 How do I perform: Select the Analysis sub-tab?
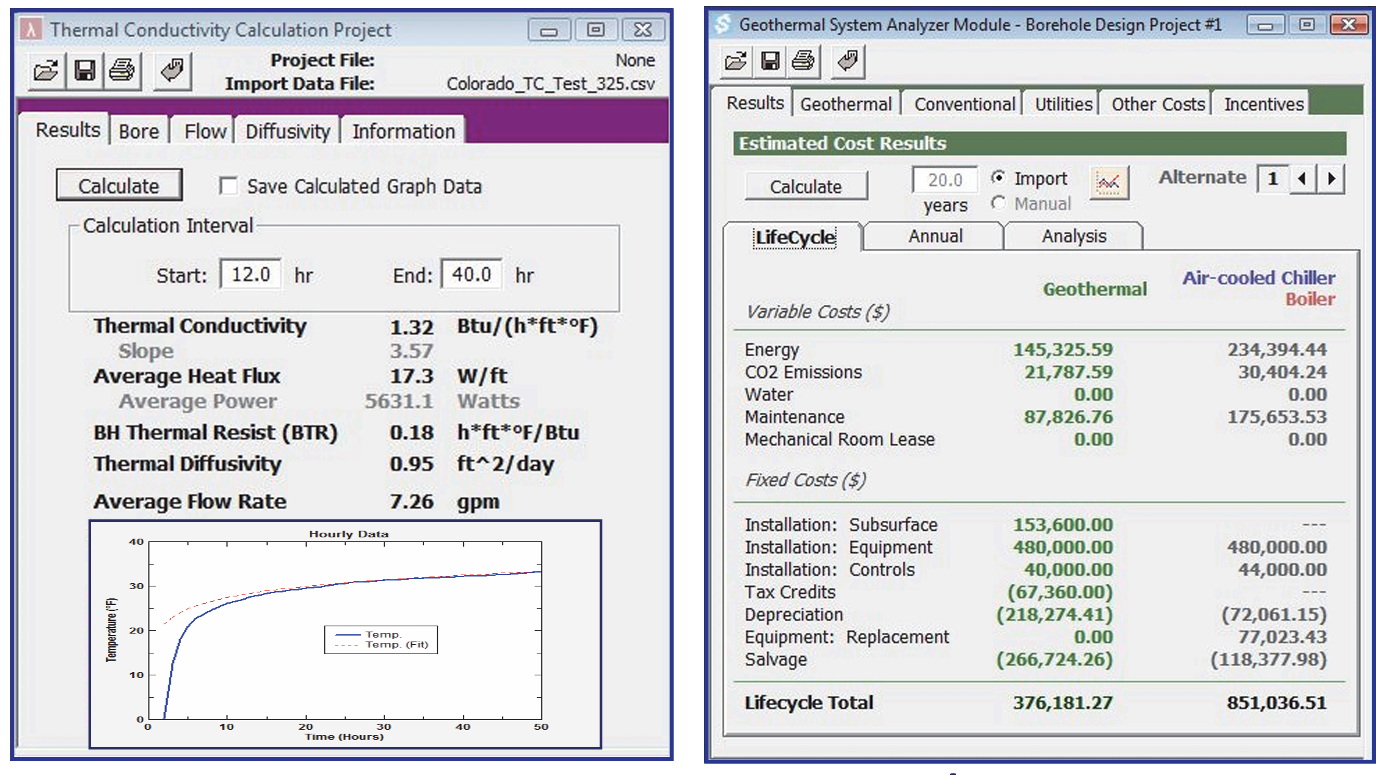point(1074,236)
